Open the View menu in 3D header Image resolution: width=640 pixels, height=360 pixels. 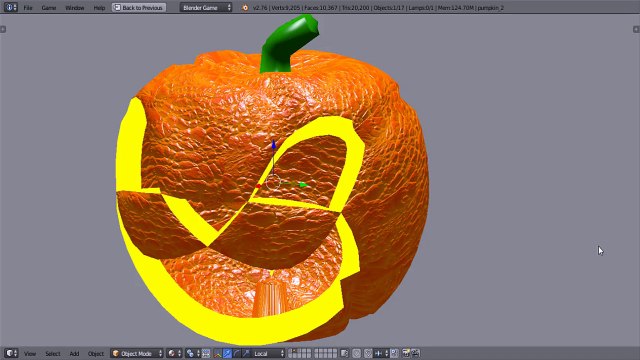(x=30, y=353)
